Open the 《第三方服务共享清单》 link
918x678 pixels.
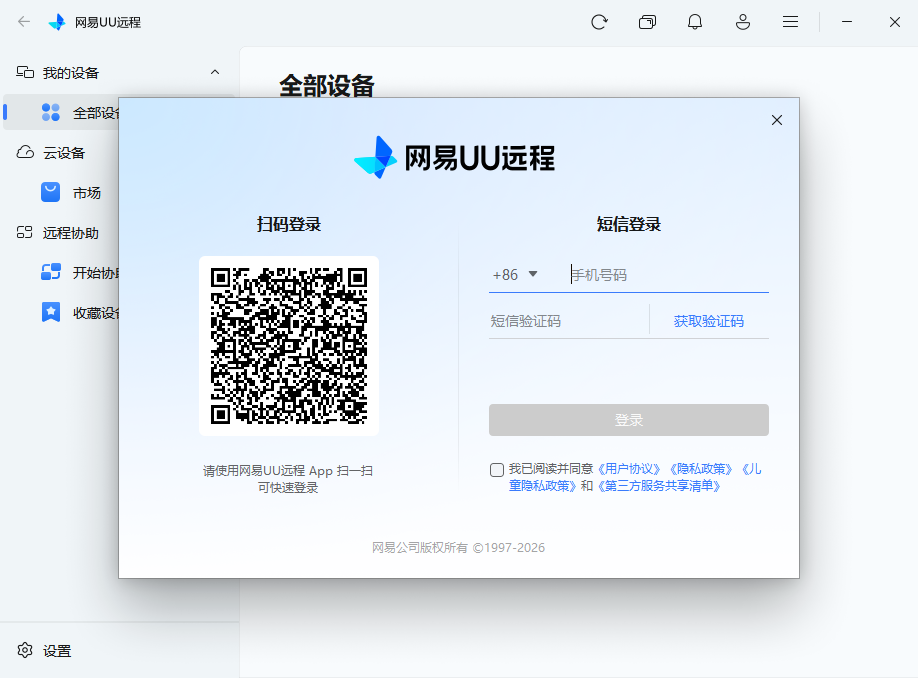[658, 486]
